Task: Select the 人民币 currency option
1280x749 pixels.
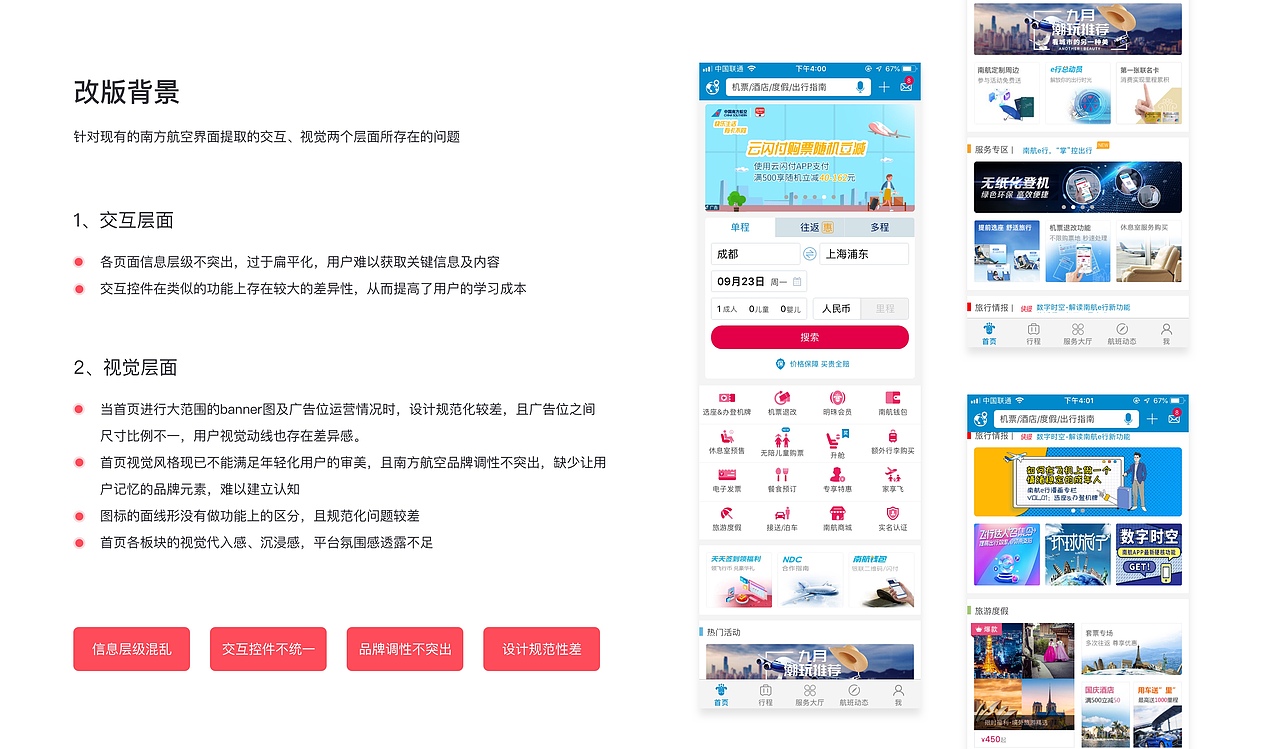Action: point(837,309)
